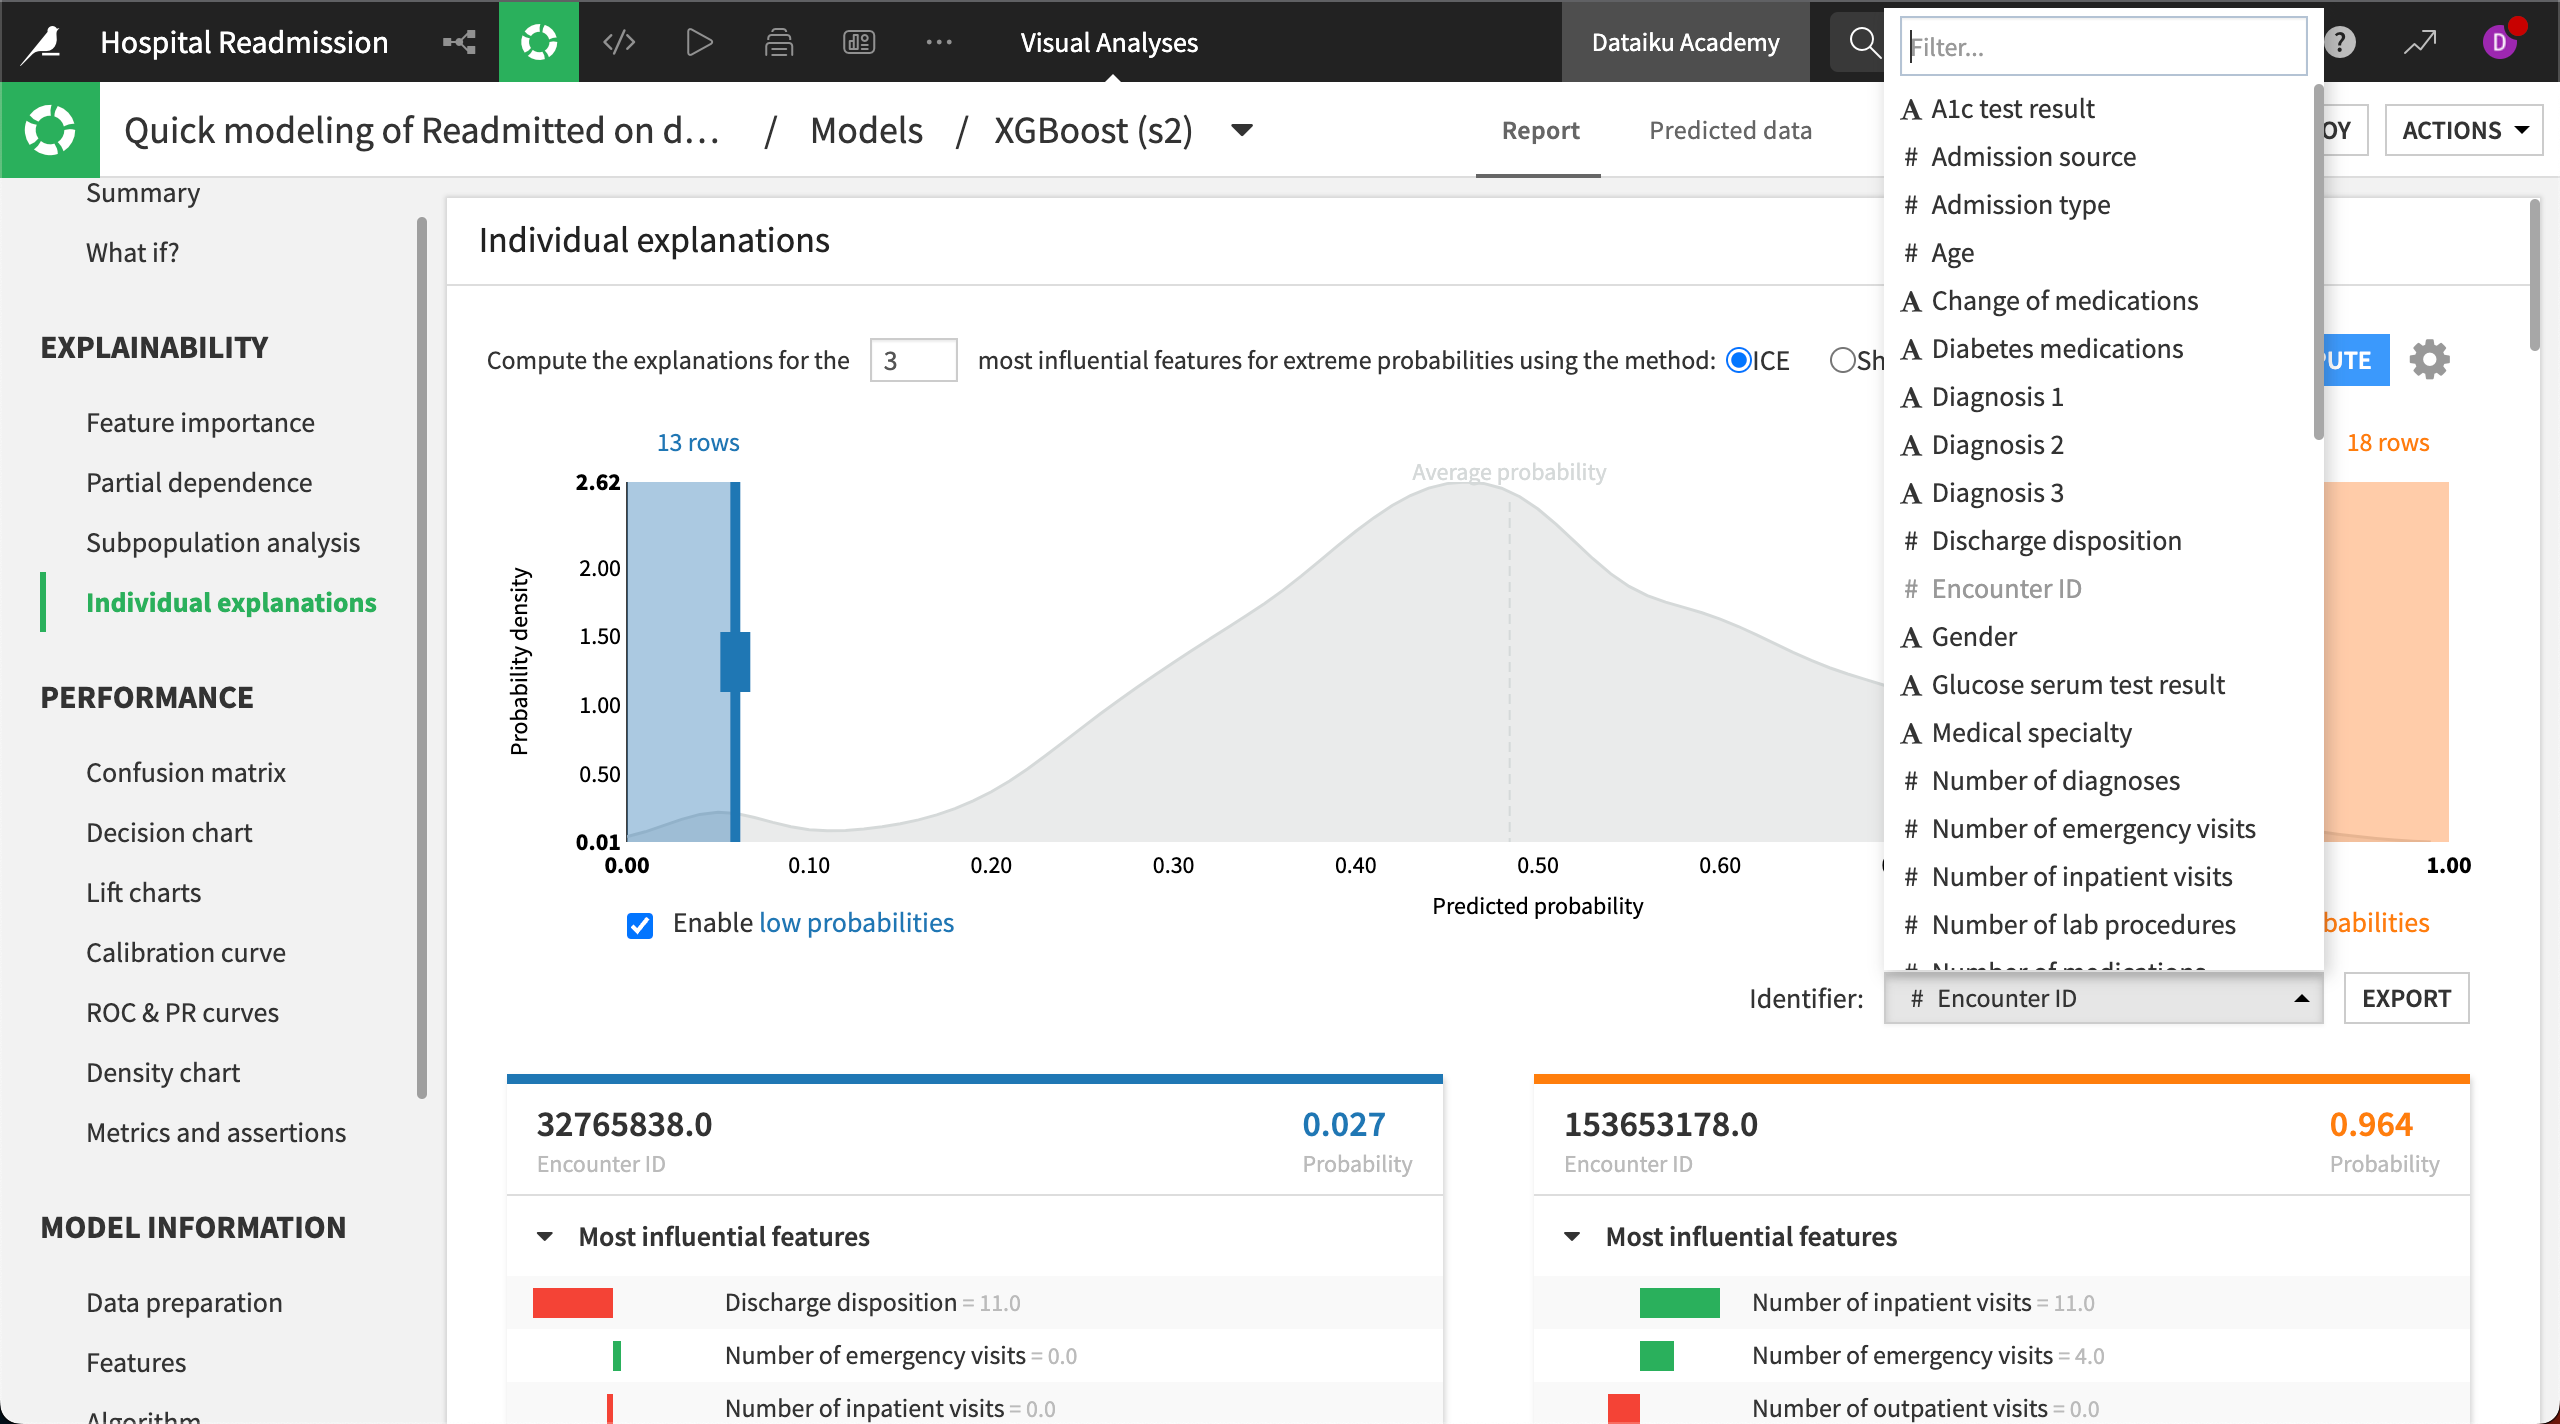Viewport: 2560px width, 1424px height.
Task: Expand the Identifier dropdown selector
Action: click(x=2104, y=998)
